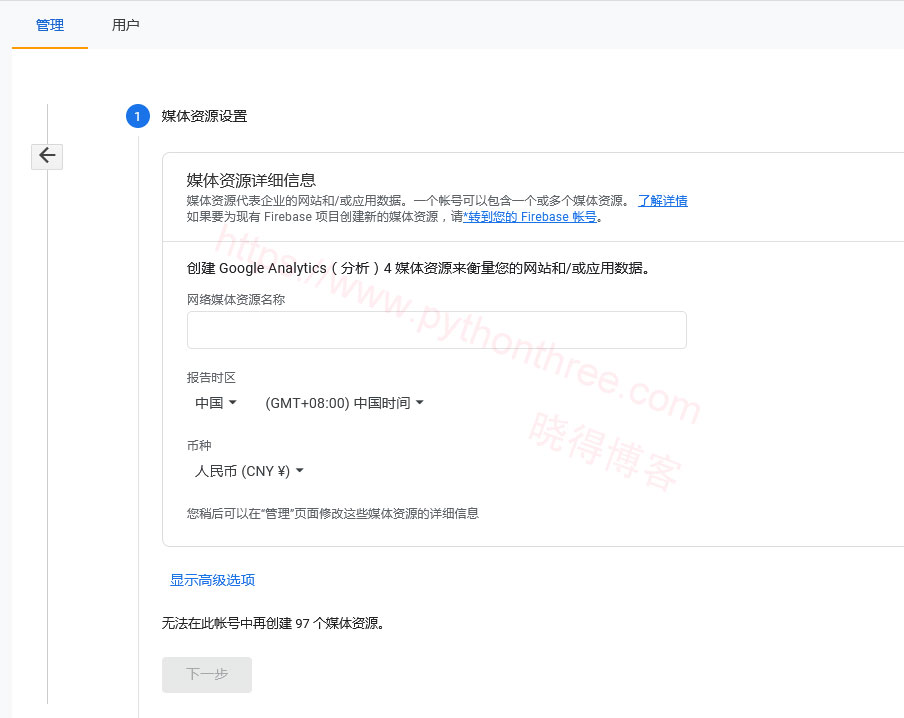Open the 了解详情 link
Image resolution: width=904 pixels, height=718 pixels.
(x=662, y=201)
